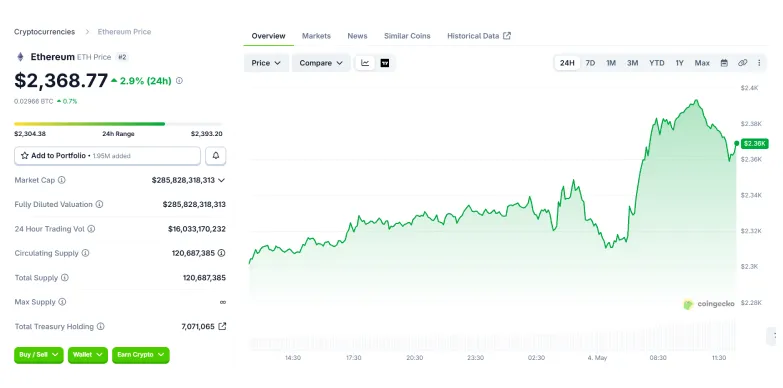Switch to the Similar Coins tab
This screenshot has height=388, width=783.
(x=407, y=36)
